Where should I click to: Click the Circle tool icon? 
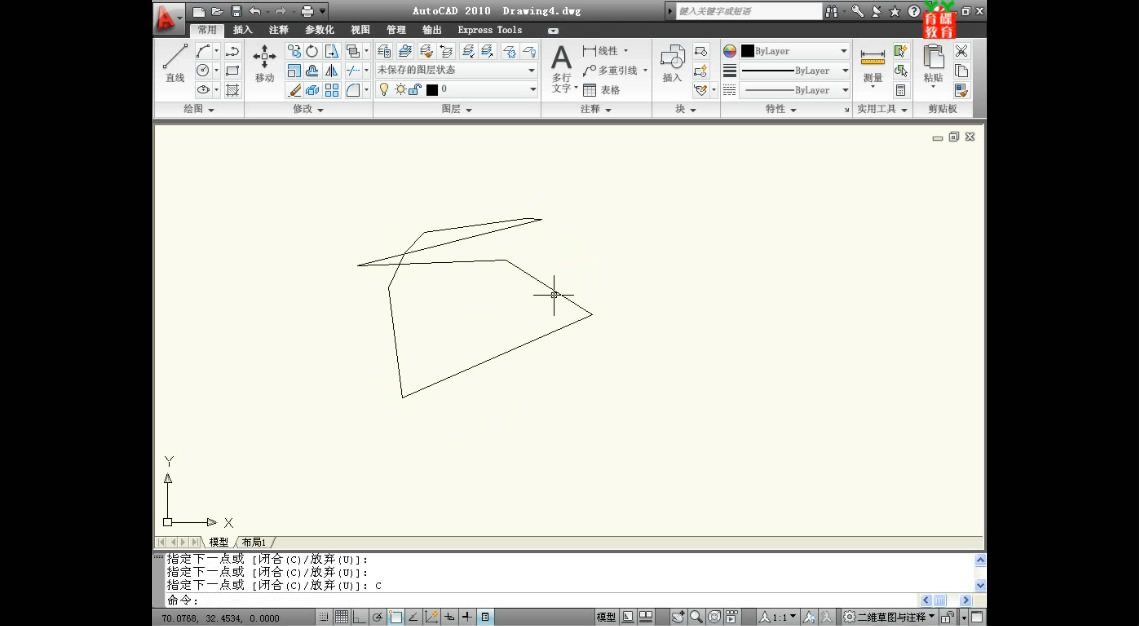[203, 70]
